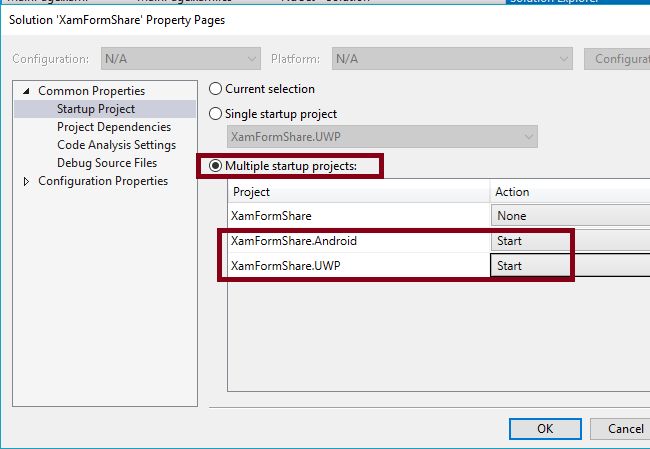The image size is (650, 449).
Task: Select the XamFormShare.Android project cell
Action: click(359, 241)
